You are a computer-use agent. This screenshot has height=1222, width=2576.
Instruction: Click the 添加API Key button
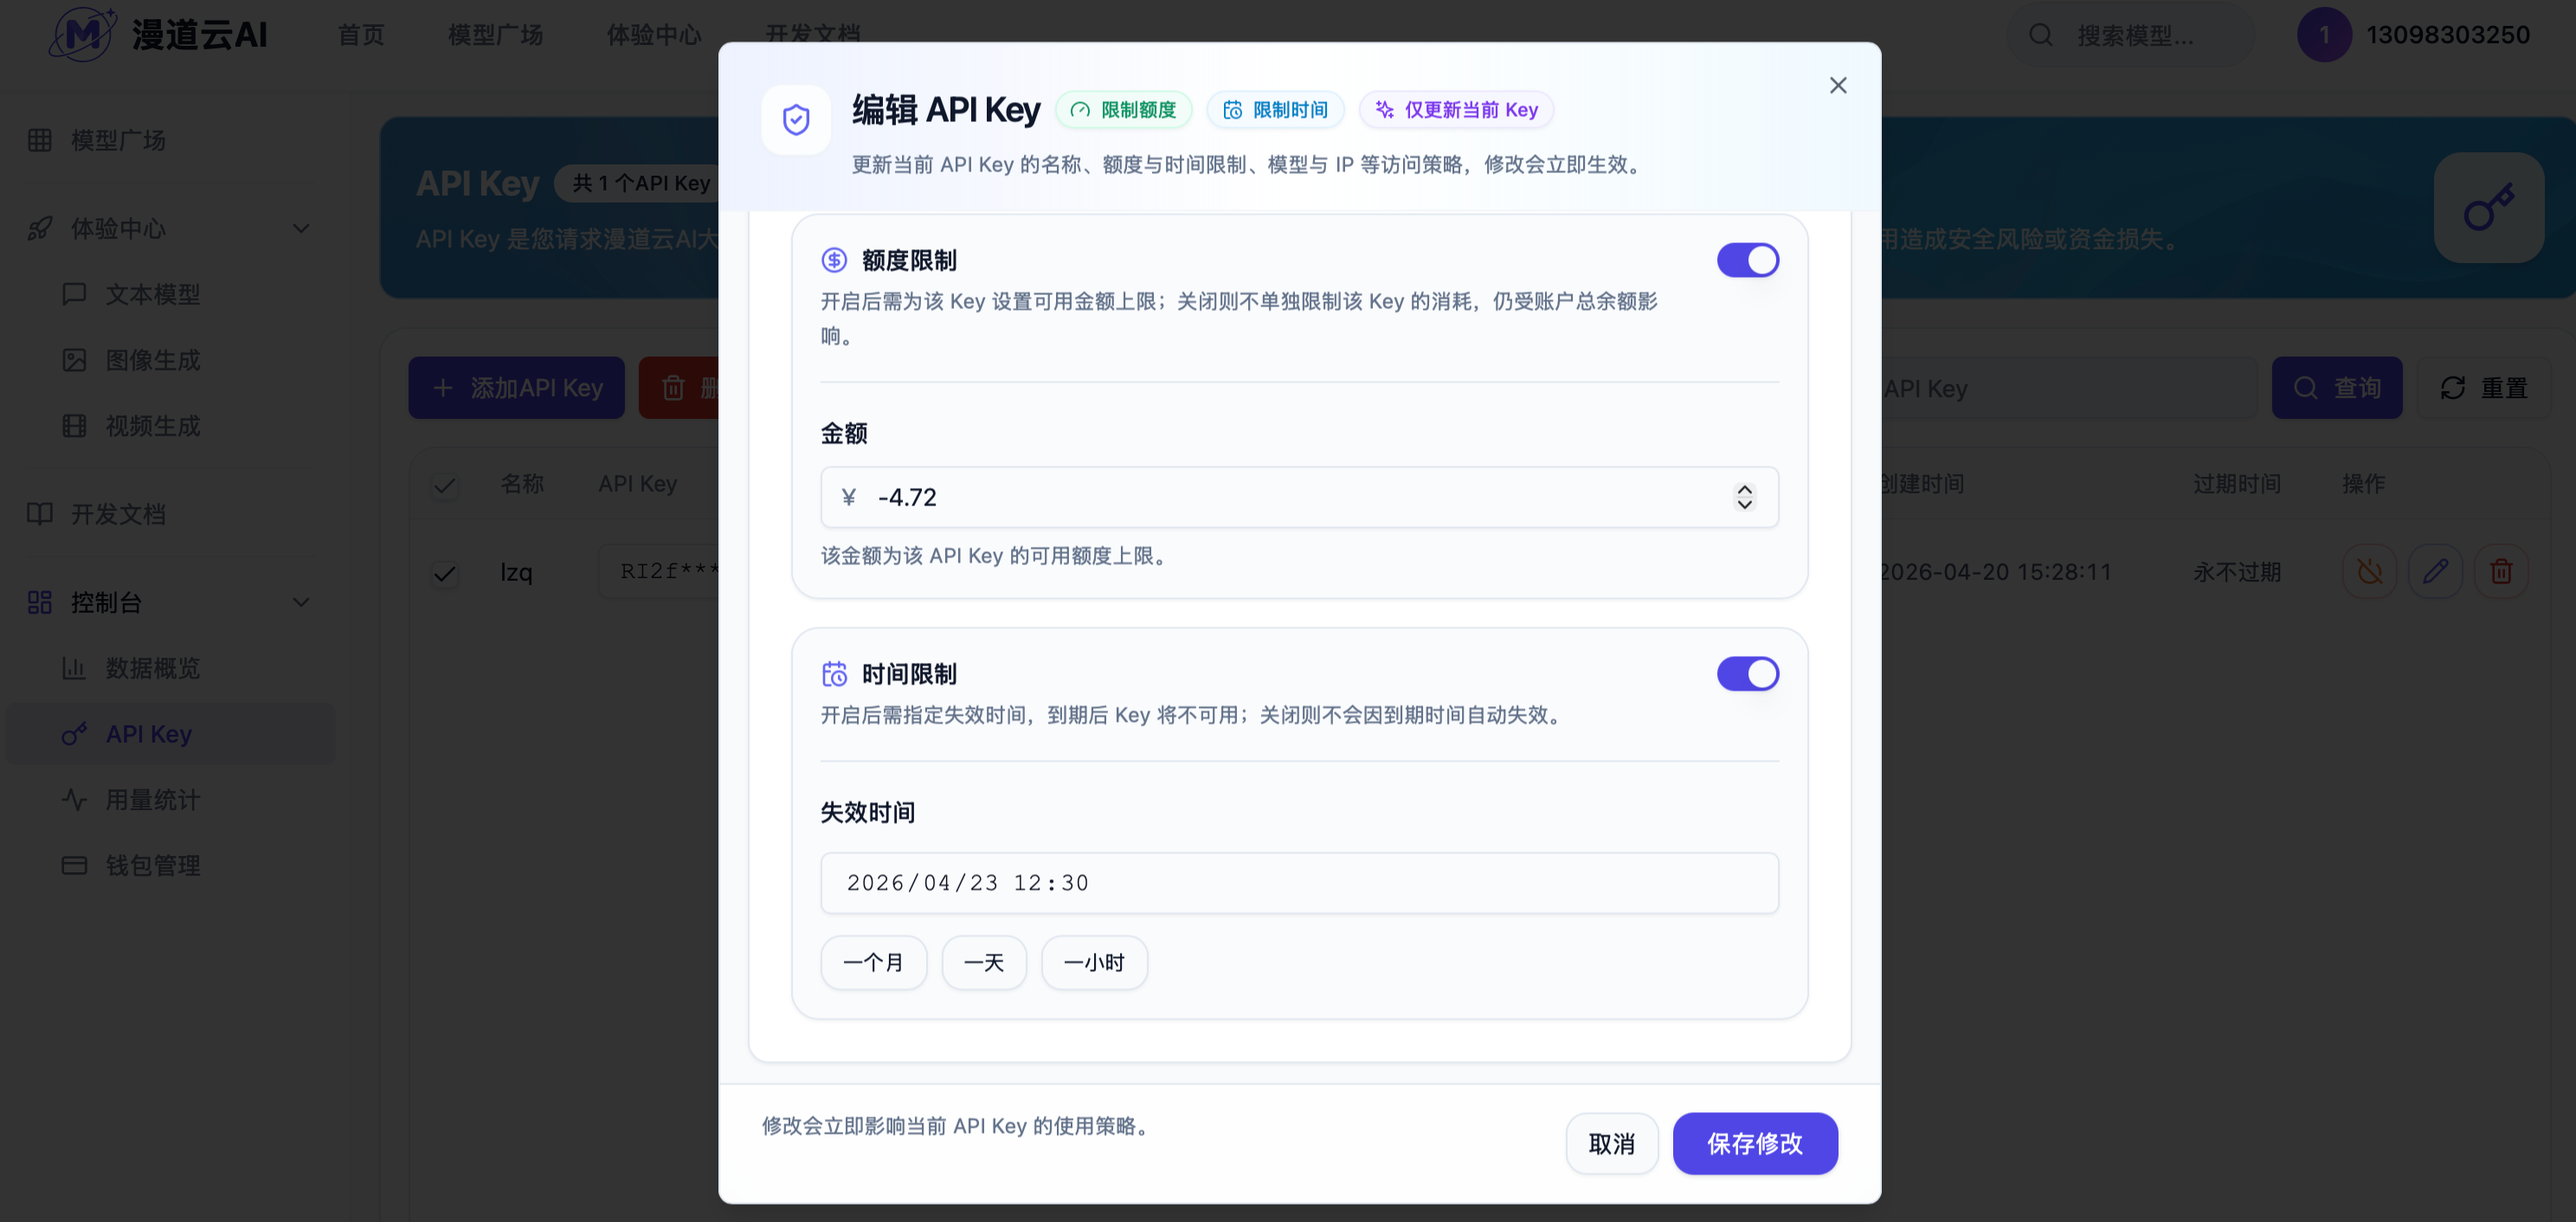[516, 388]
